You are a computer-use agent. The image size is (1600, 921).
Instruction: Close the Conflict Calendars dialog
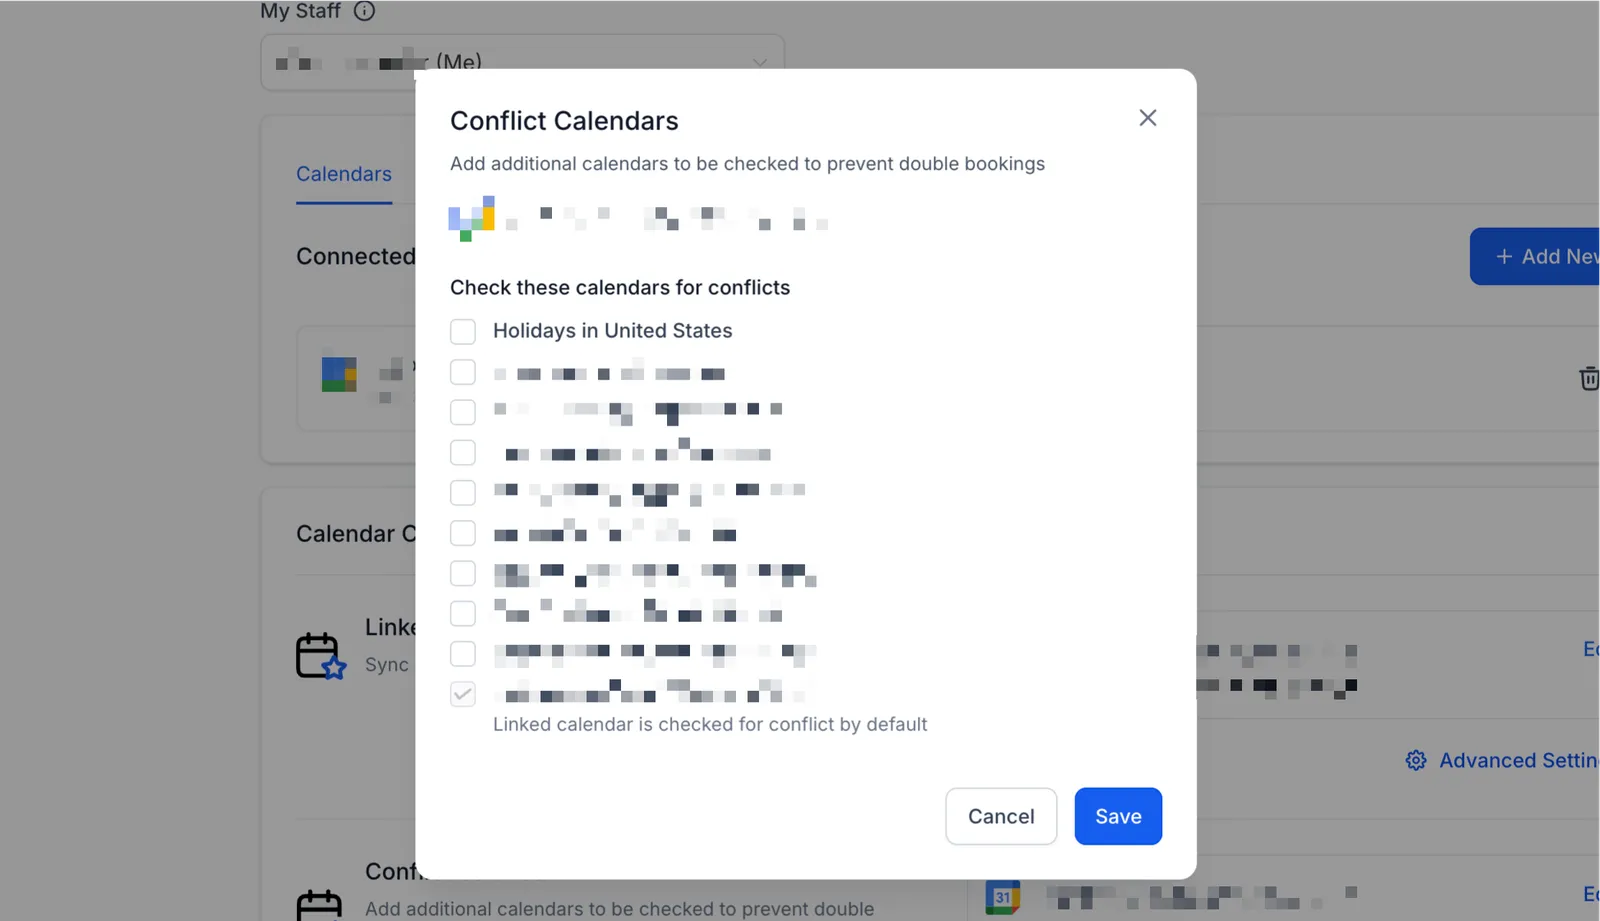point(1148,118)
